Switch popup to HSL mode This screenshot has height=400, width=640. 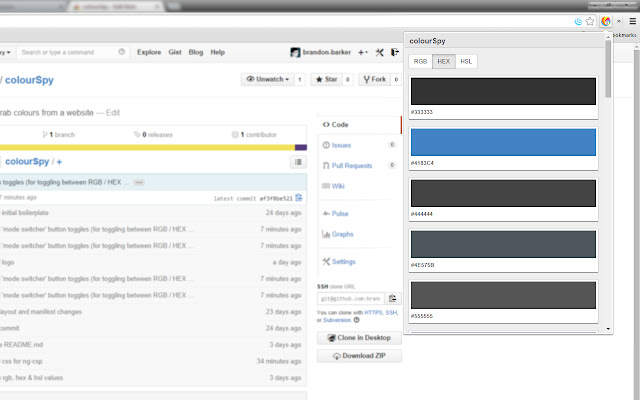(x=466, y=62)
